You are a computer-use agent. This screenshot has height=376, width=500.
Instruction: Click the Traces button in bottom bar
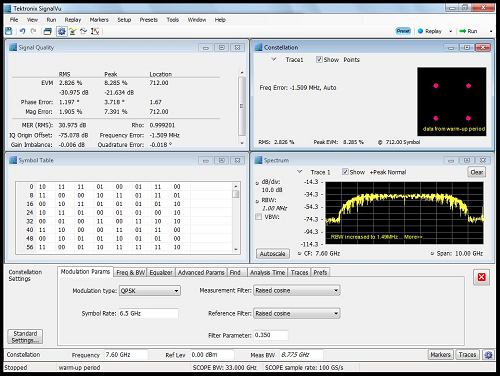467,355
